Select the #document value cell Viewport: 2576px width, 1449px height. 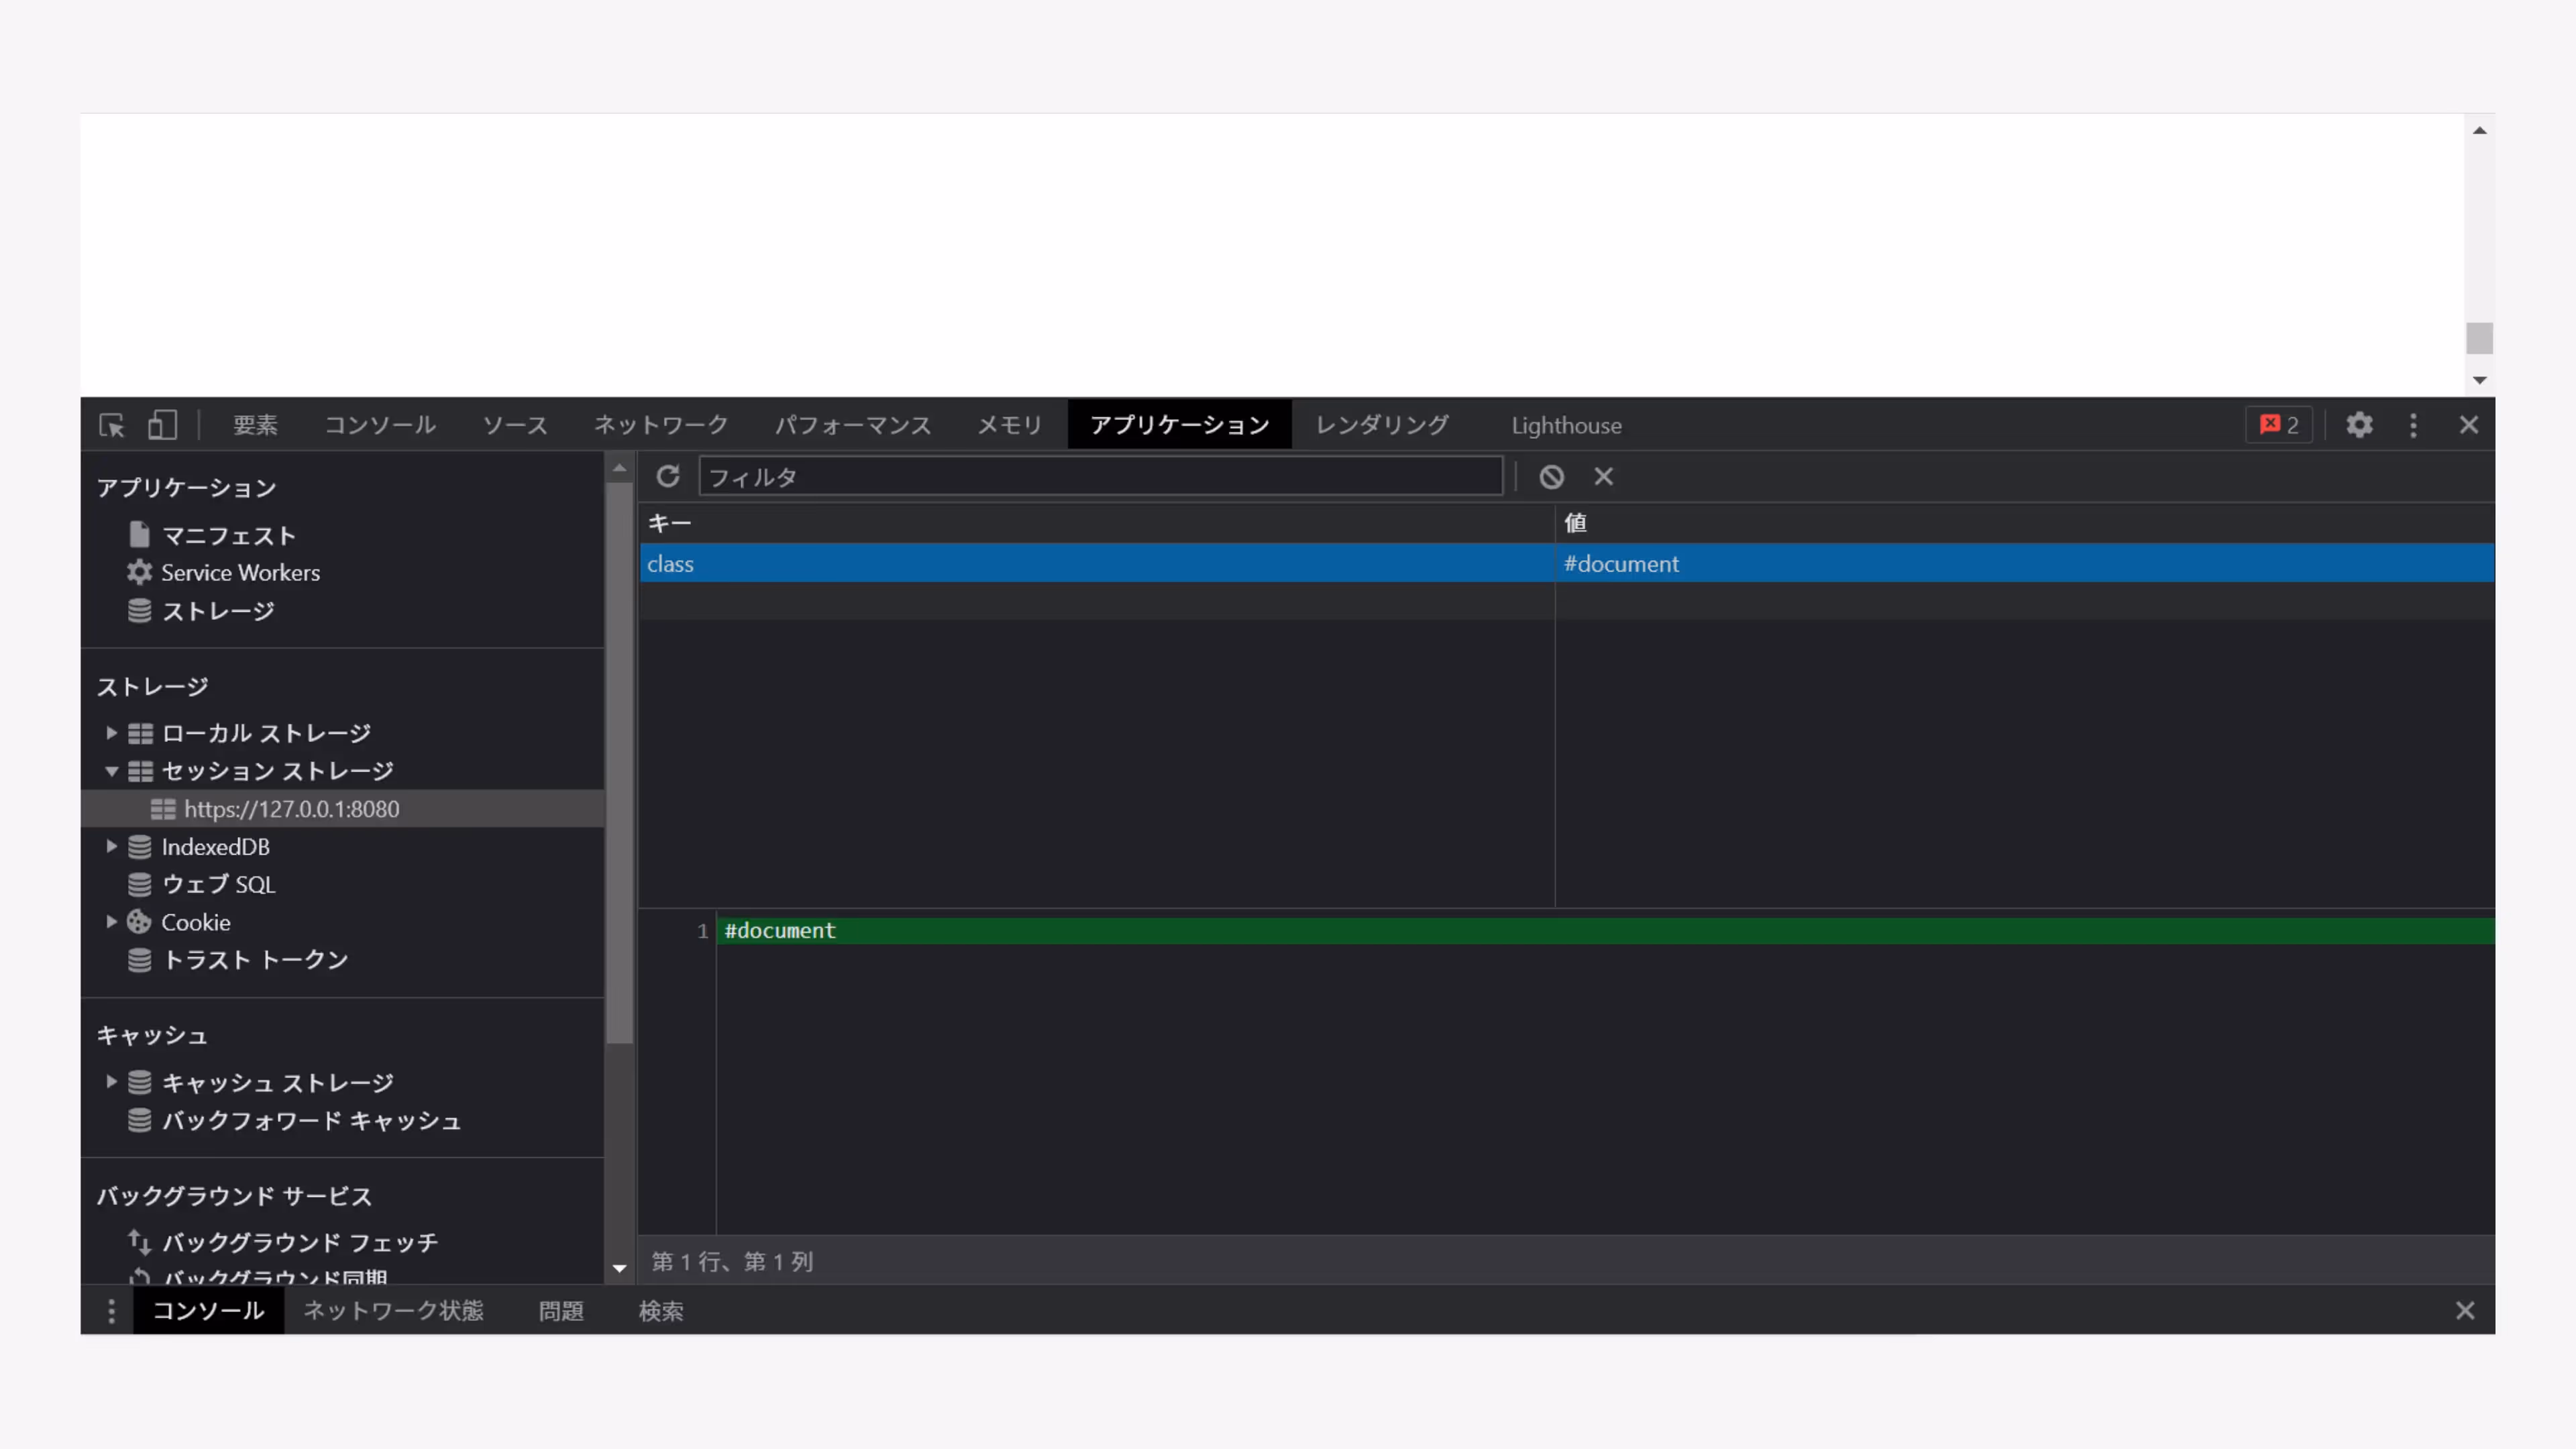click(x=2025, y=564)
